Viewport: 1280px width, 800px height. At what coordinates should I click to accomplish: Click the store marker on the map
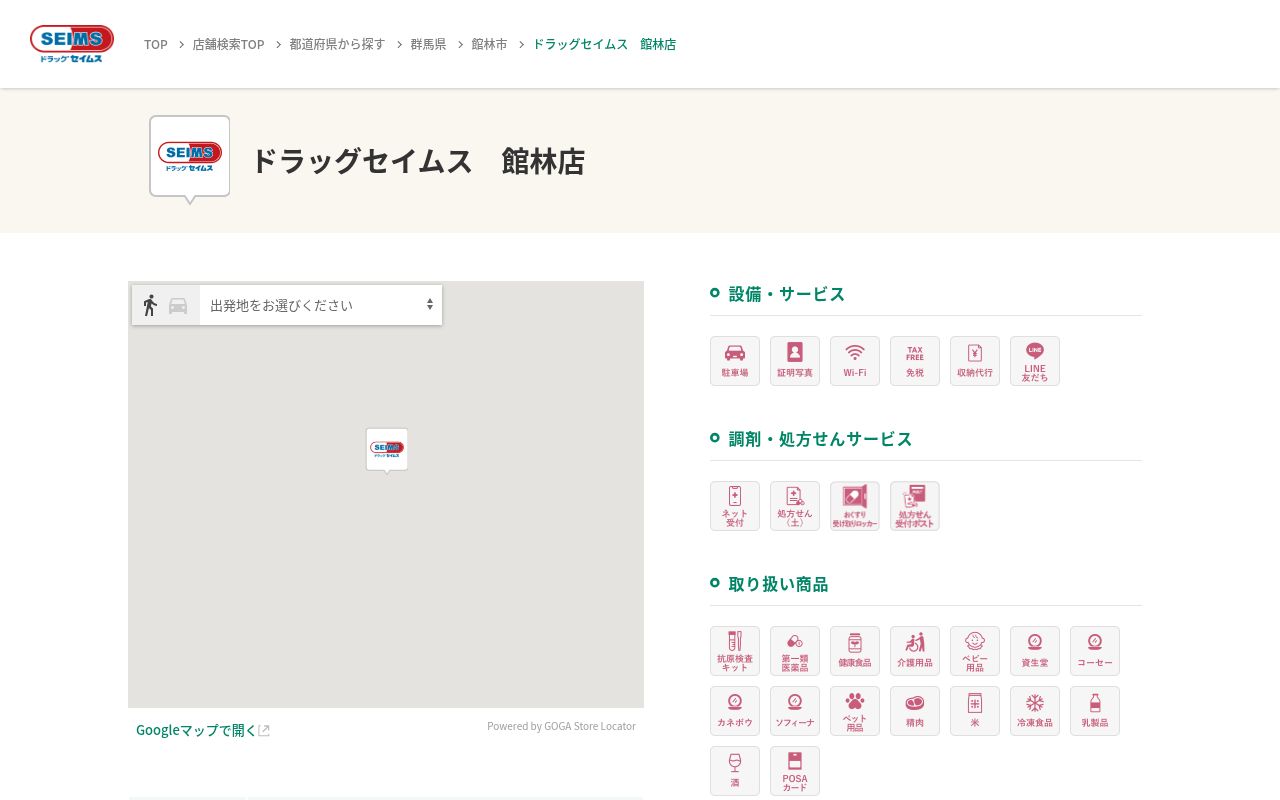click(387, 450)
